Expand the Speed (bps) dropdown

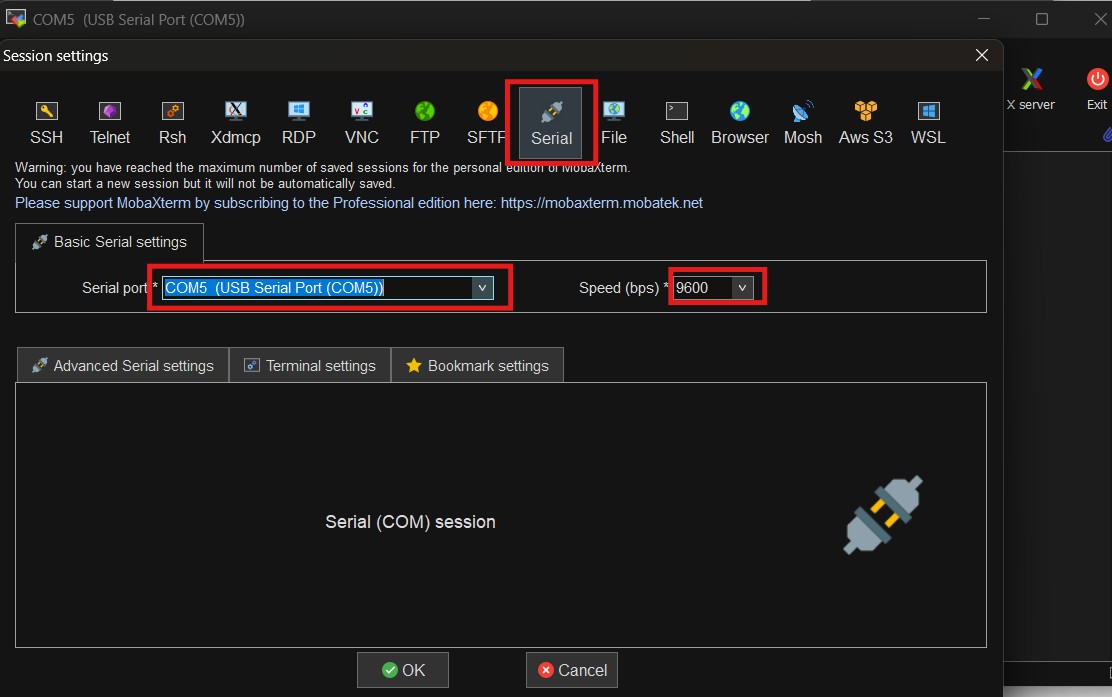click(x=742, y=288)
